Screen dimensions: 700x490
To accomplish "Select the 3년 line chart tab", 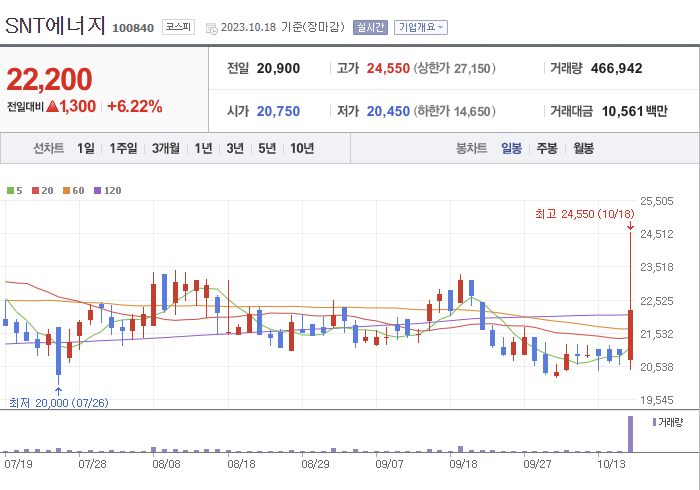I will (235, 148).
